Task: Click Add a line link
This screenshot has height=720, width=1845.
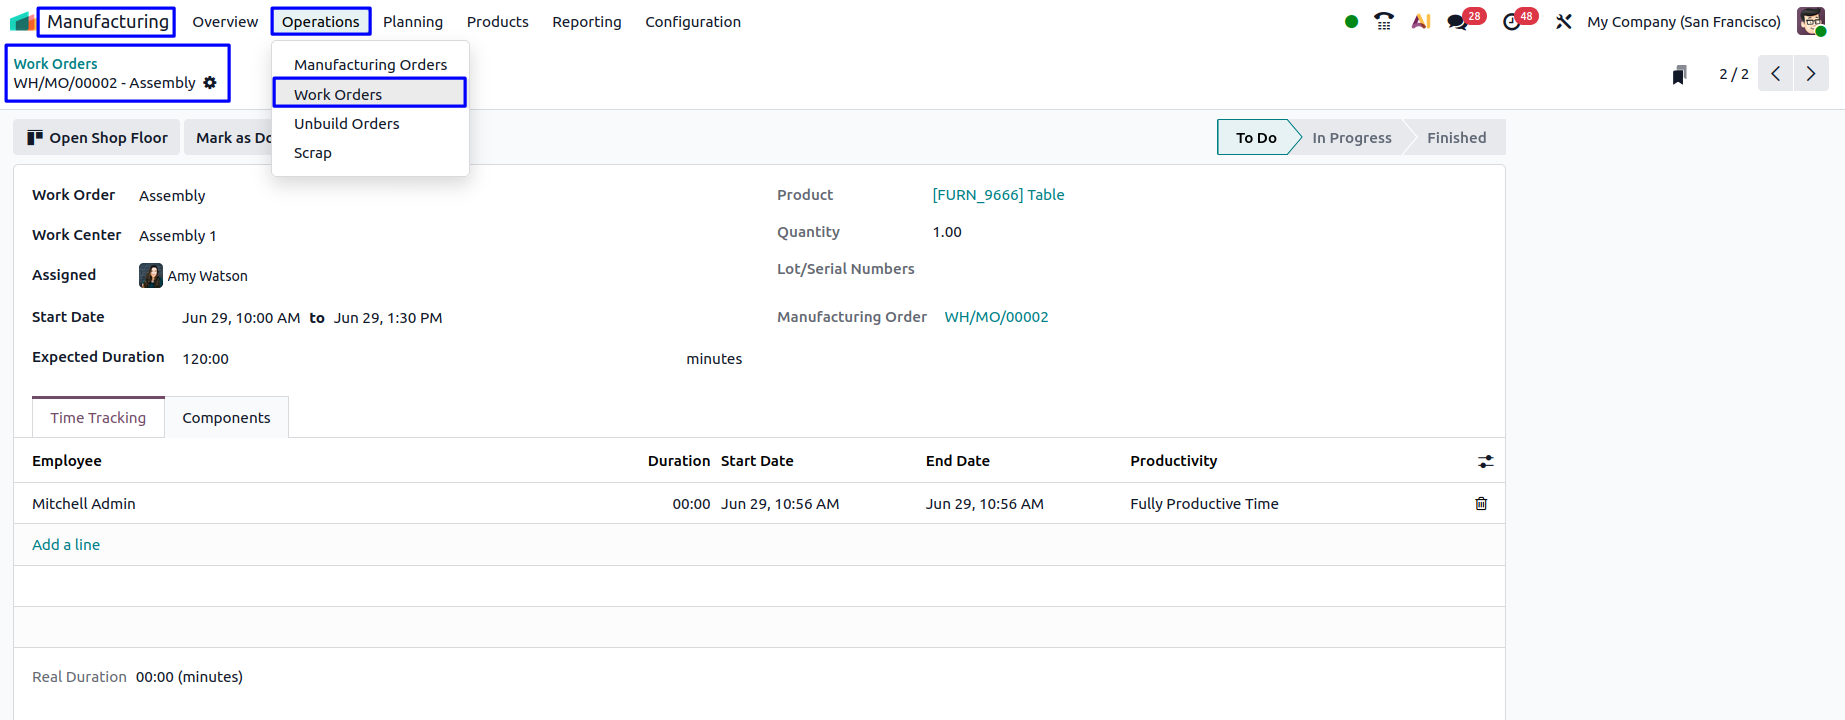Action: pos(66,545)
